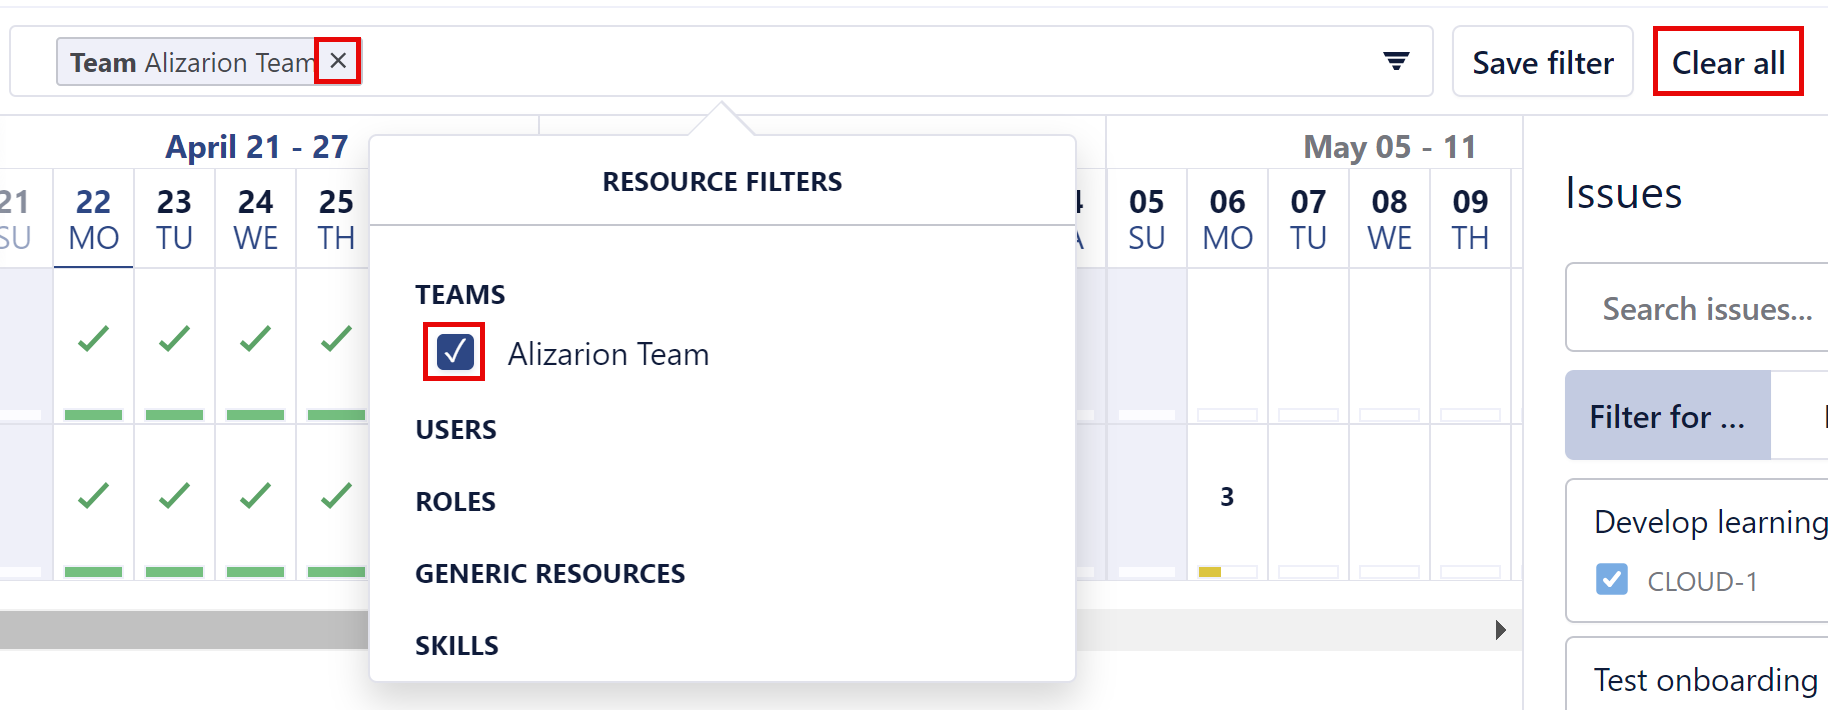
Task: Click the Search issues input field
Action: [x=1706, y=309]
